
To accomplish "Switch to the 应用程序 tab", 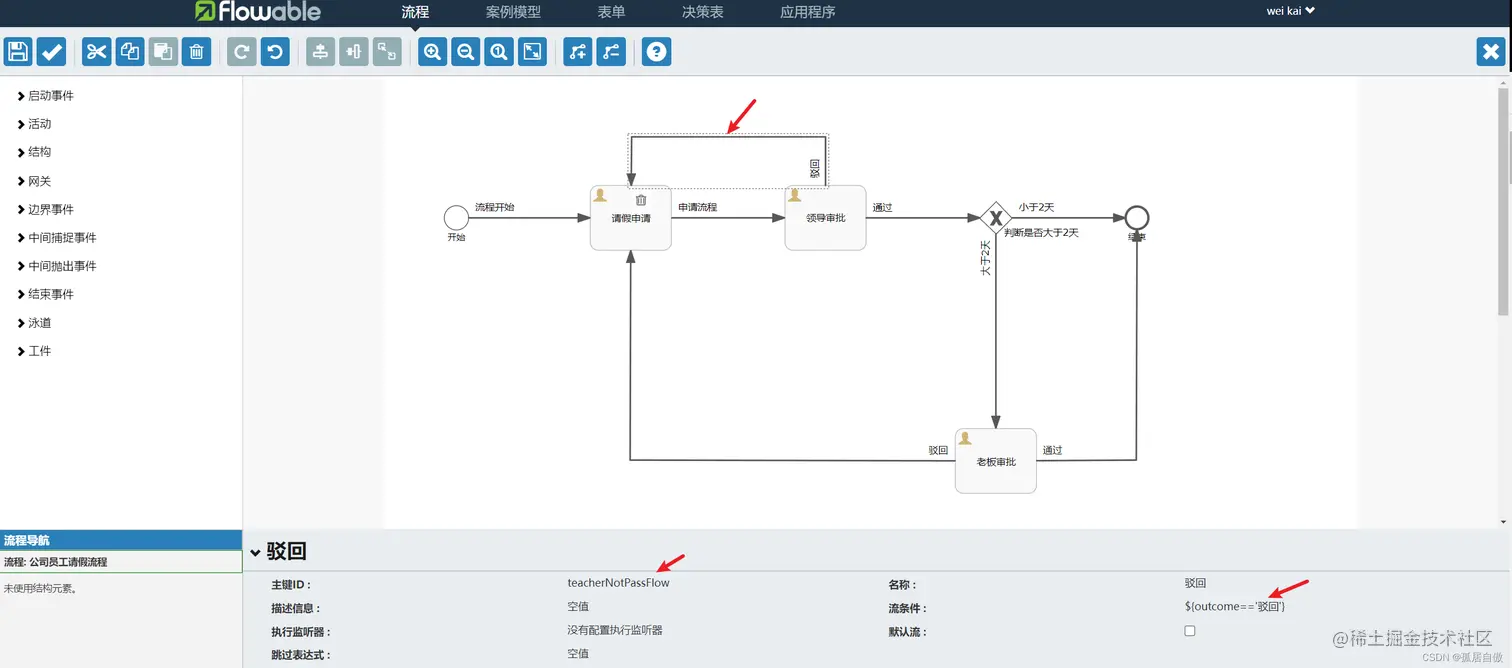I will point(808,12).
